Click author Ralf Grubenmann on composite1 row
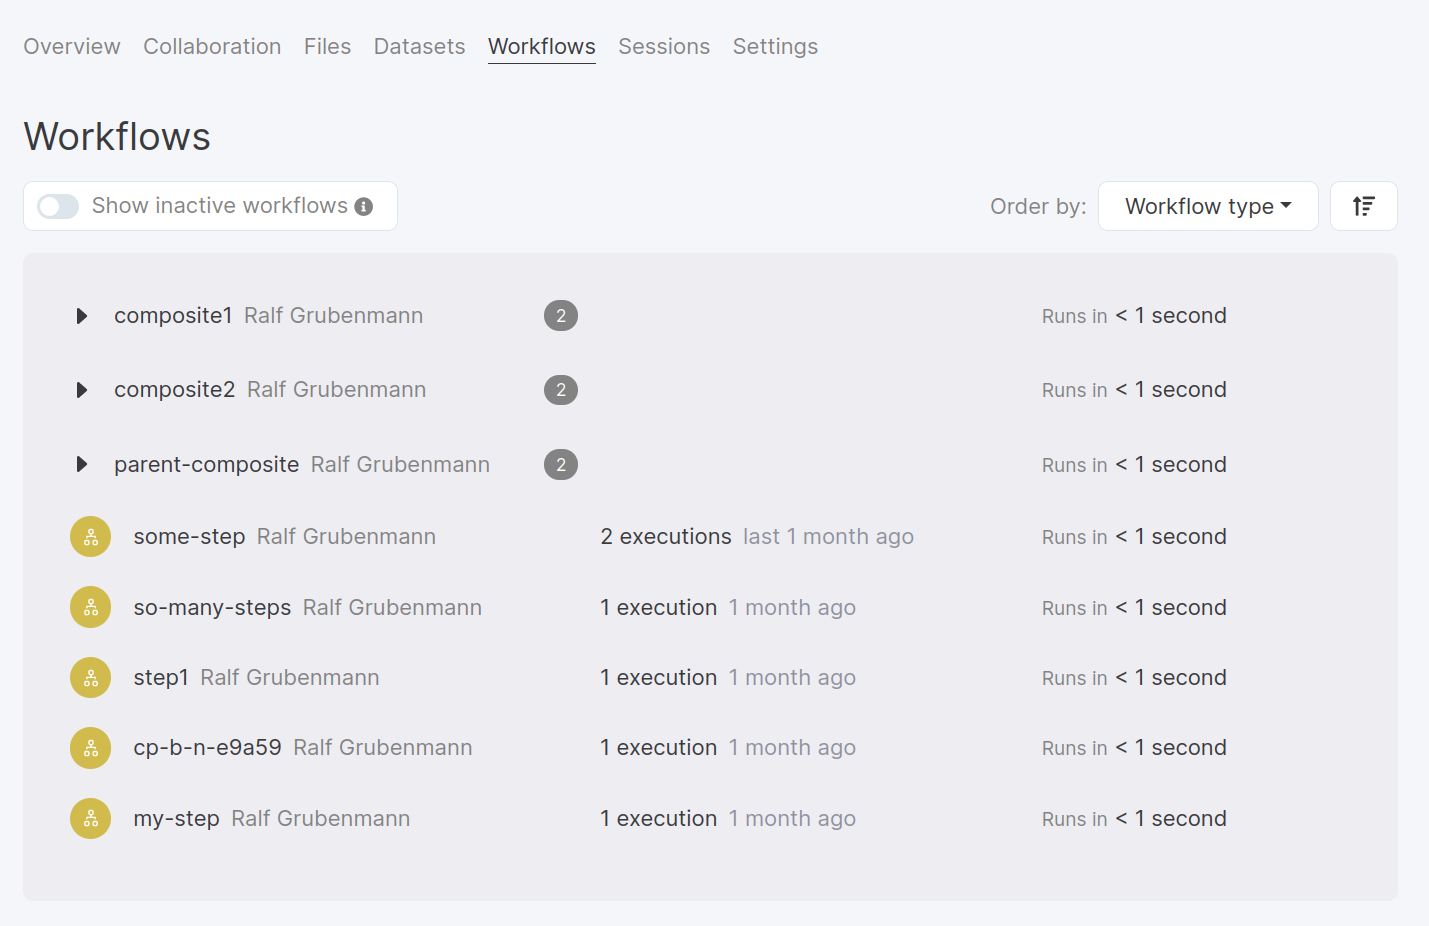Screen dimensions: 1429x926 [333, 316]
